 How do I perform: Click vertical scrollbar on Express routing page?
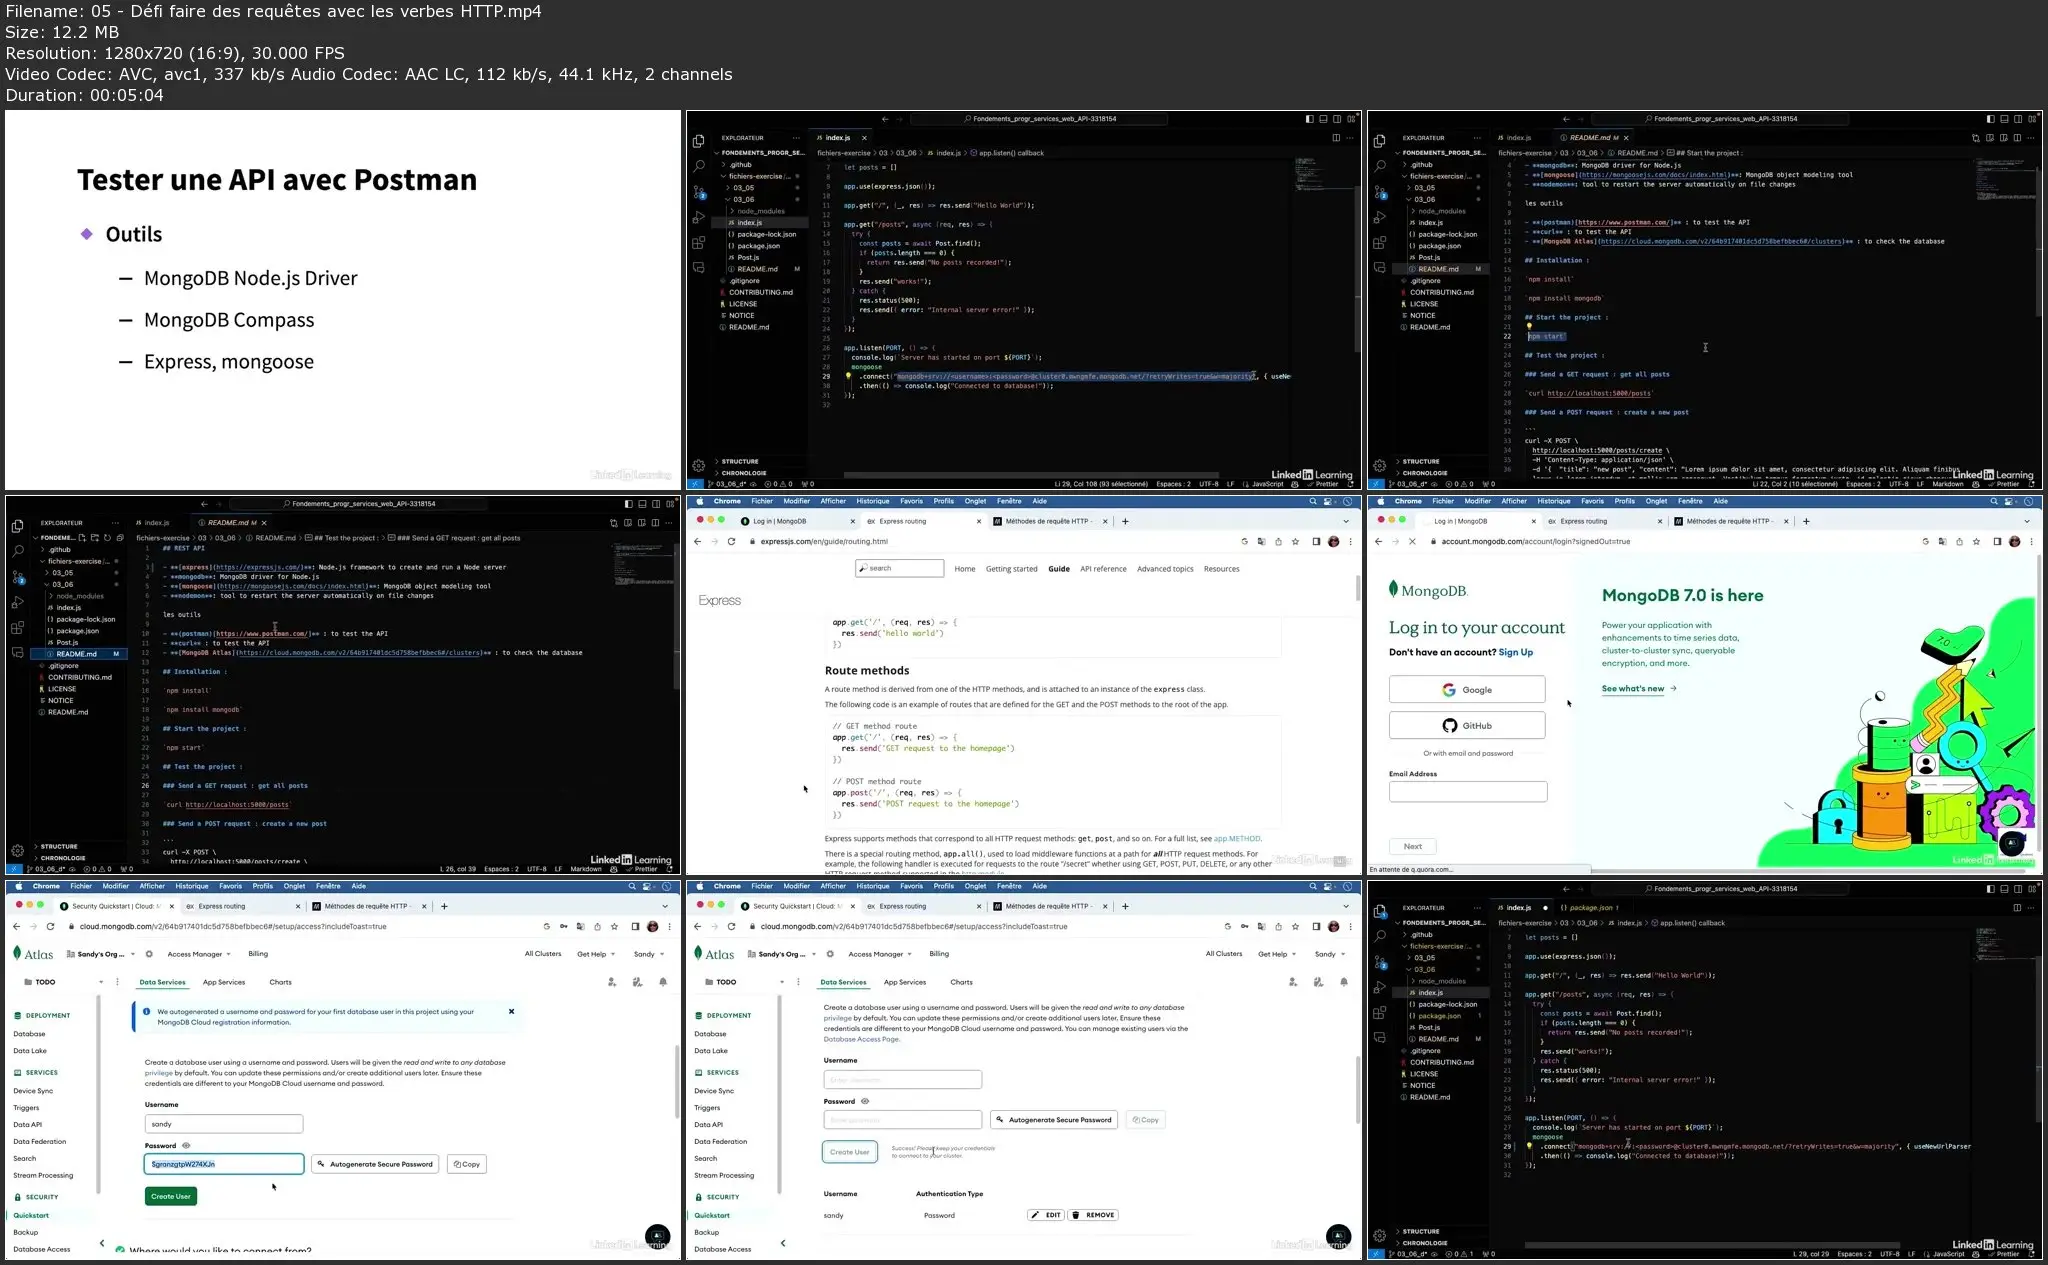click(x=1357, y=588)
